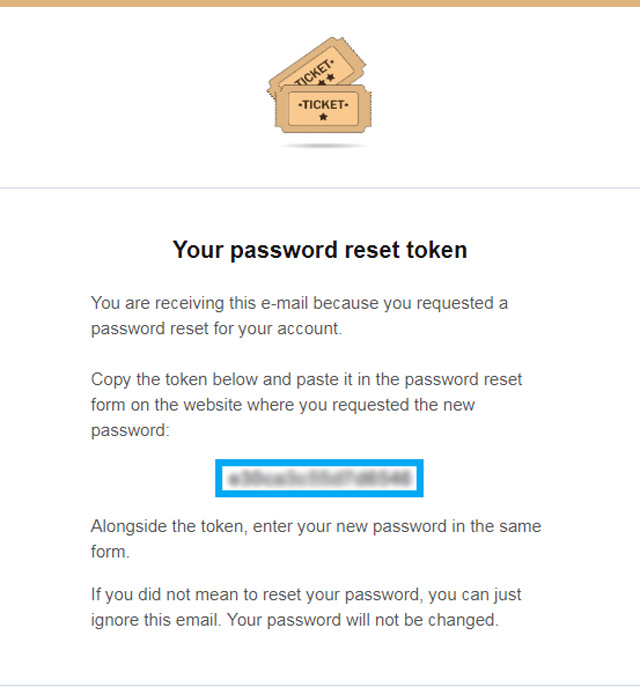
Task: Click the 'Copy the token below' sentence
Action: 306,404
